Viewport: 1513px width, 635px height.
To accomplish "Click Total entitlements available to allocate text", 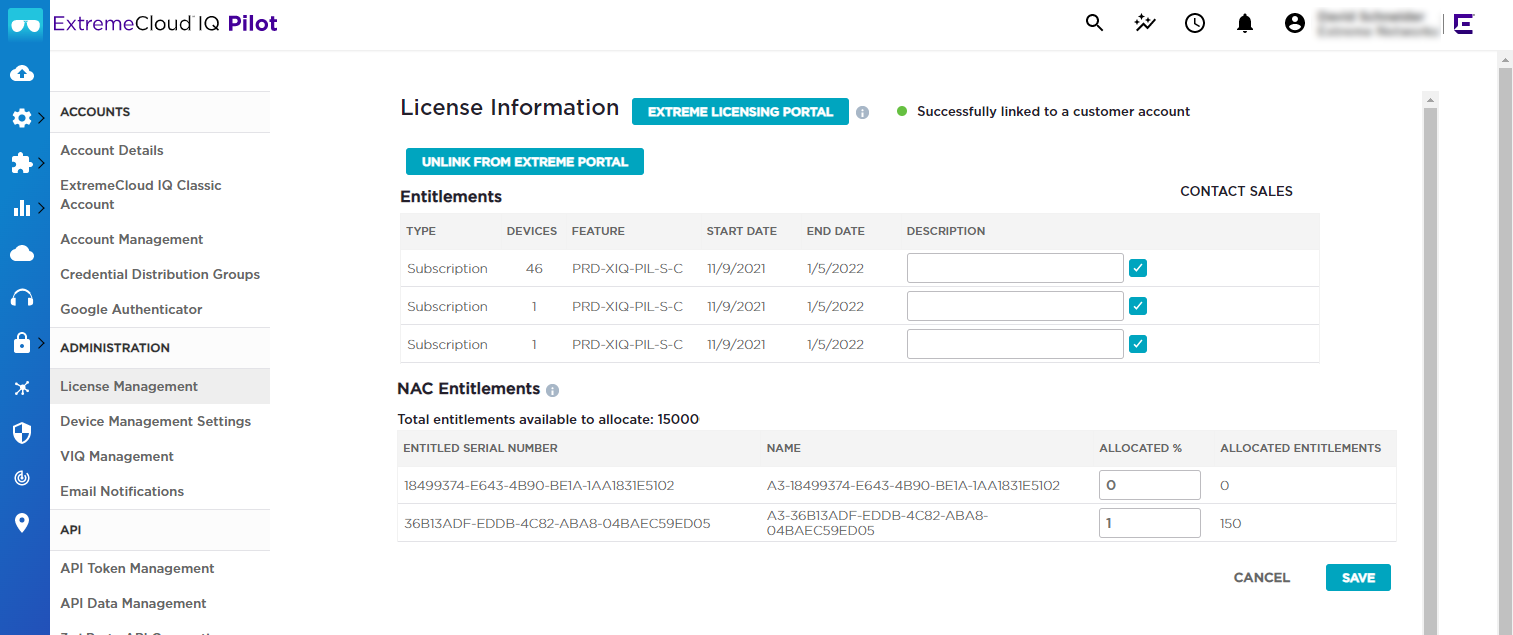I will [548, 419].
